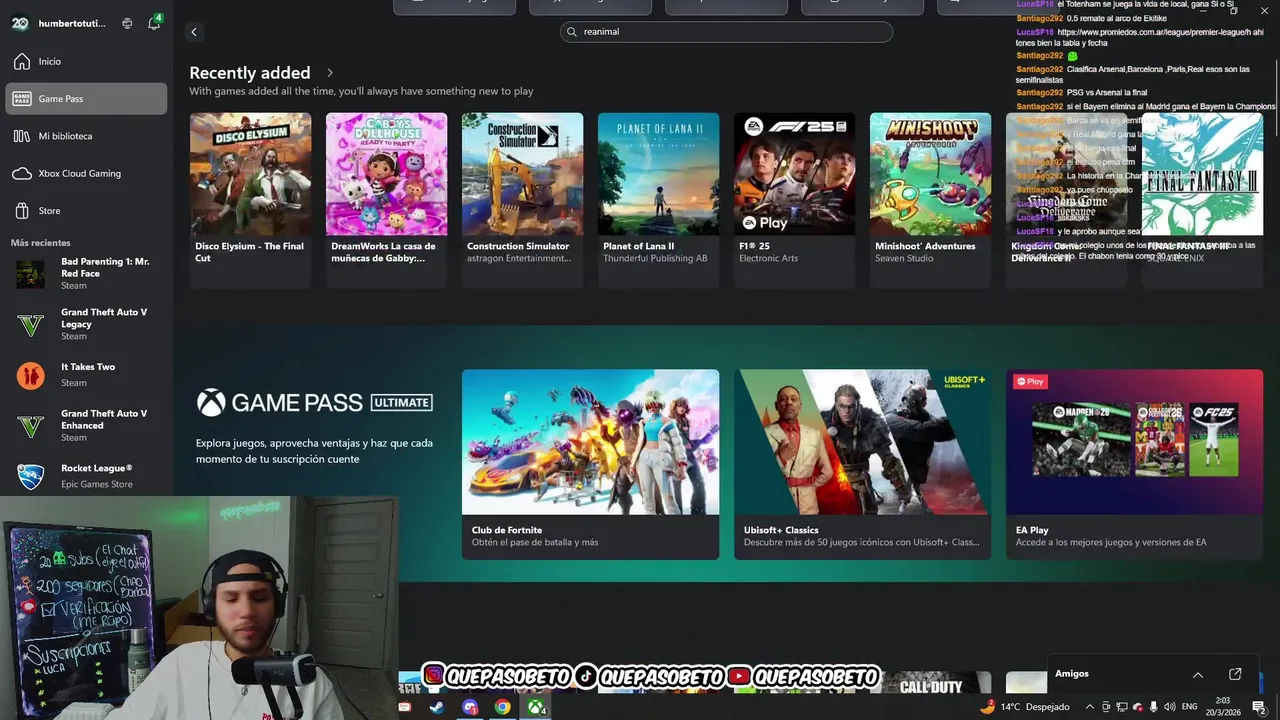This screenshot has width=1280, height=720.
Task: Click the Inicio house icon
Action: [22, 61]
